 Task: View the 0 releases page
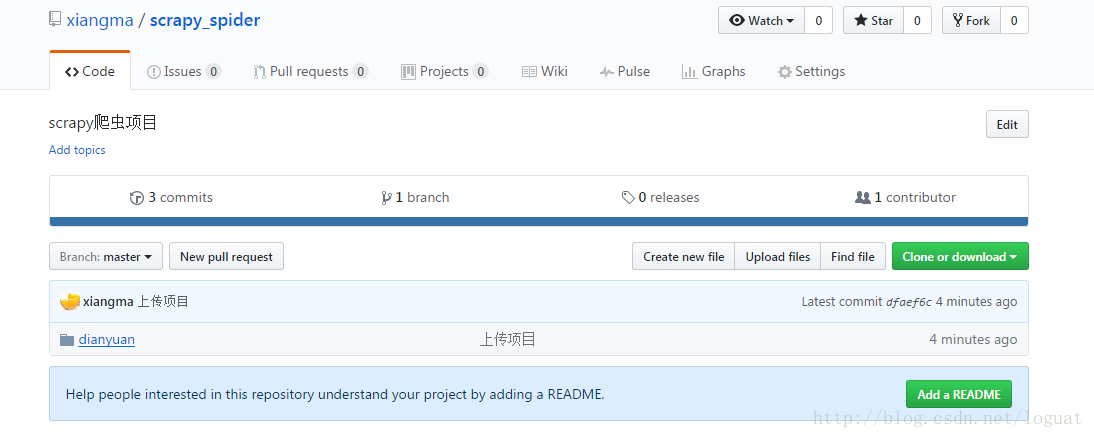(660, 197)
